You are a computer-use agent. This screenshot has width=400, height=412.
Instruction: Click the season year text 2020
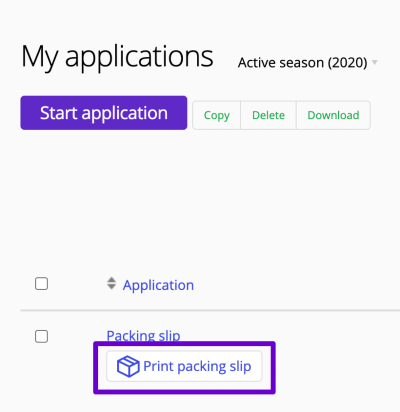pyautogui.click(x=348, y=63)
